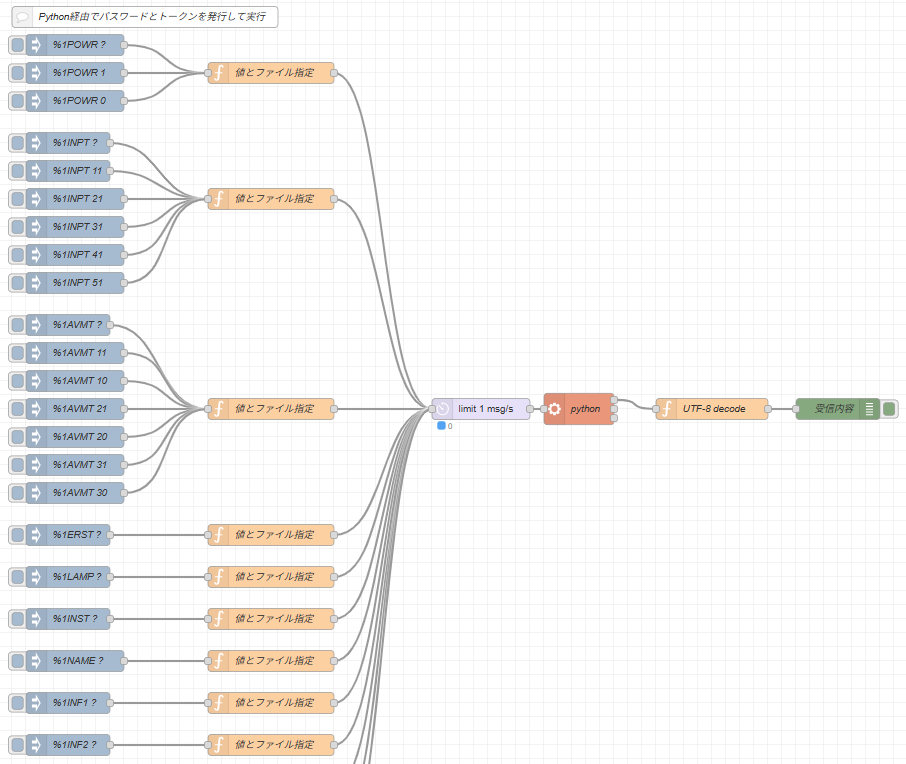Click function icon wired to %1ERST ?
This screenshot has height=764, width=906.
[218, 535]
